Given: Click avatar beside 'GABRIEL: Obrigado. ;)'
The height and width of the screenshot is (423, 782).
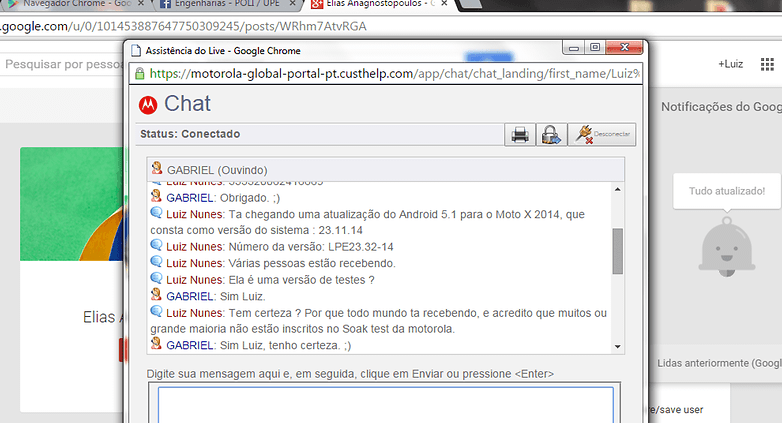Looking at the screenshot, I should click(x=156, y=196).
